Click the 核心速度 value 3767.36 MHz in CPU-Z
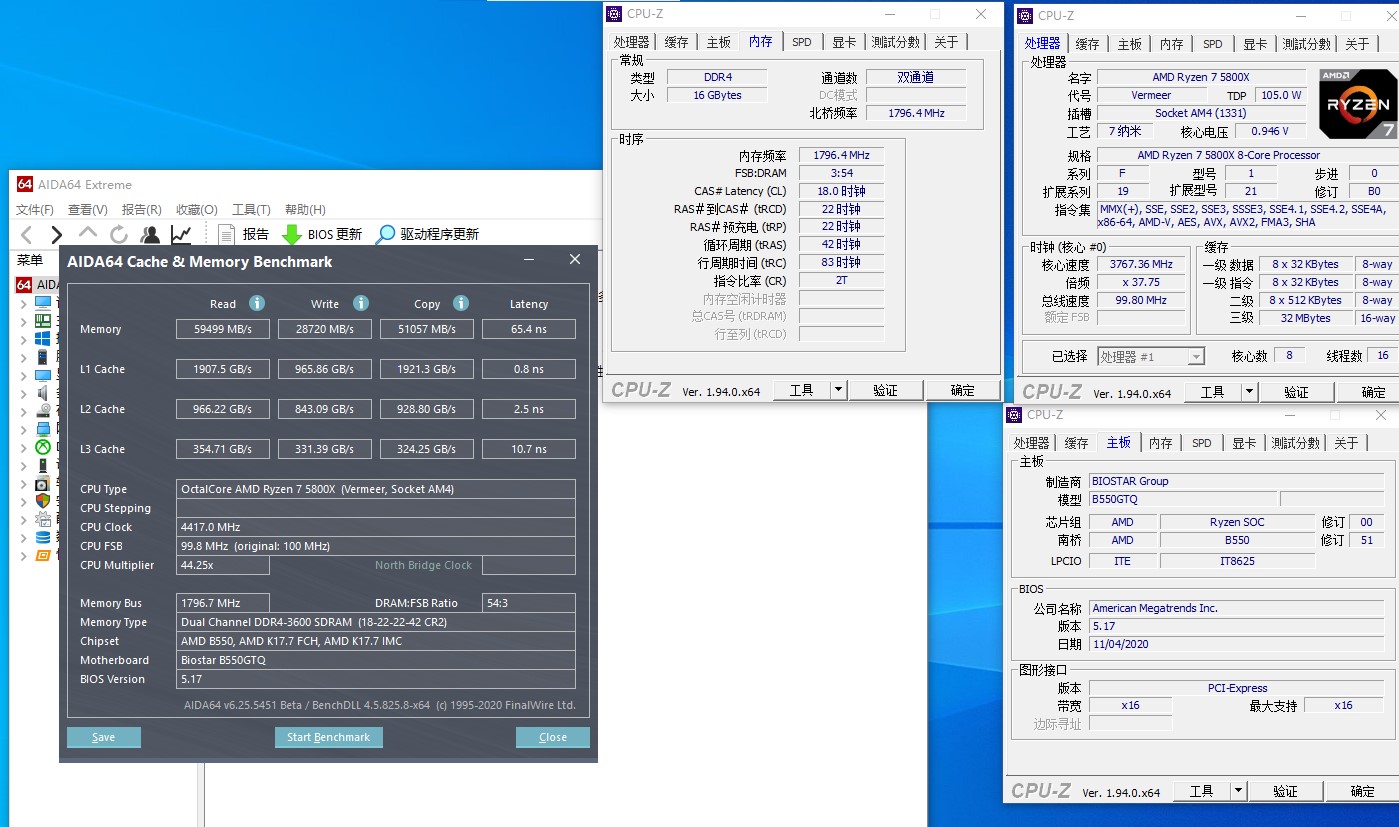 point(1141,264)
